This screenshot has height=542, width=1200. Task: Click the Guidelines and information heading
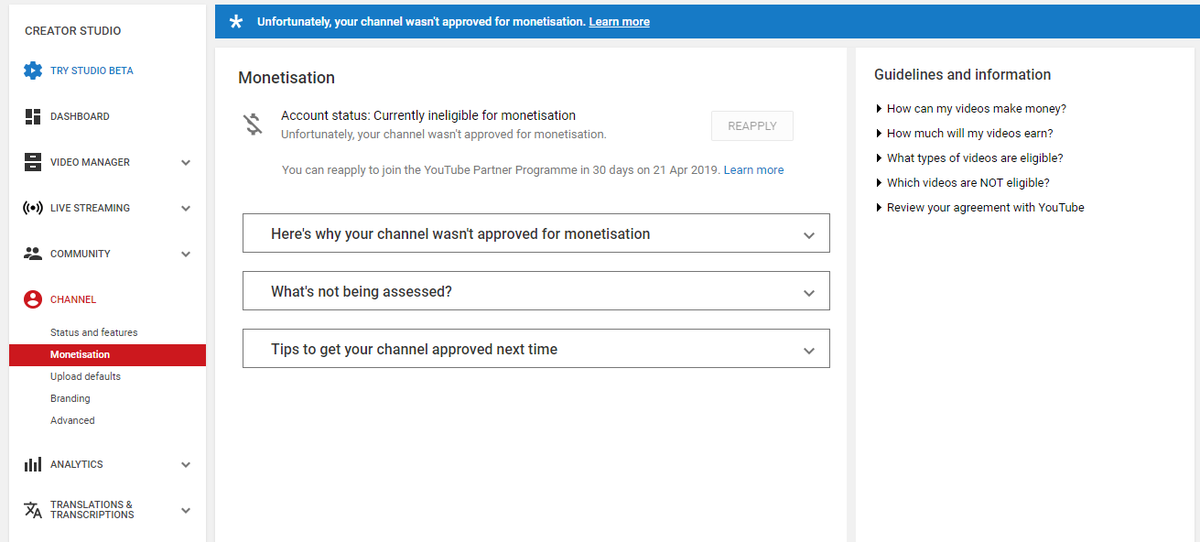[x=962, y=75]
